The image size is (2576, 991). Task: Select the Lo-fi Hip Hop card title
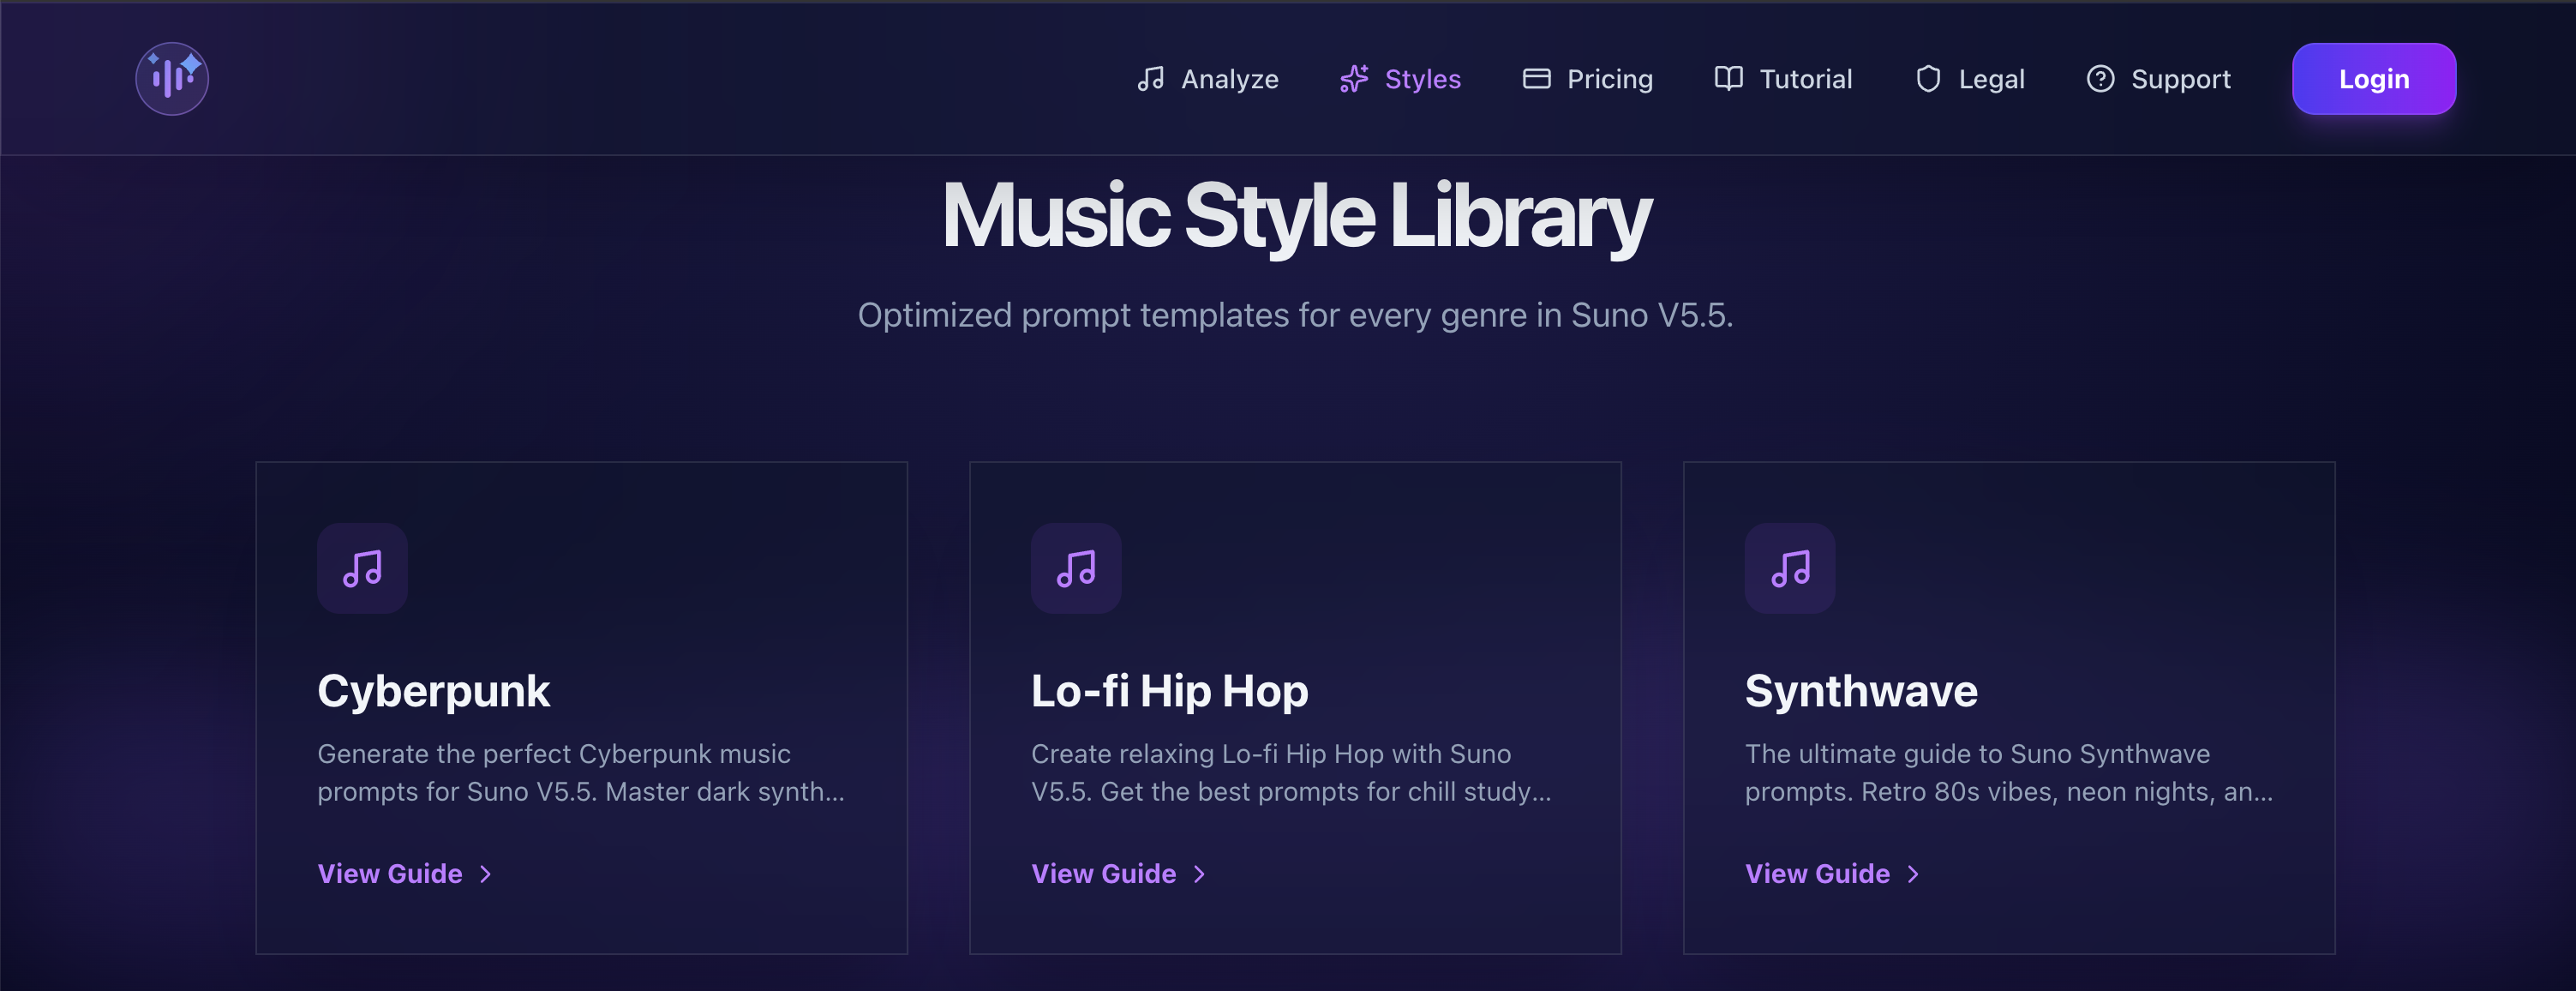click(x=1169, y=691)
